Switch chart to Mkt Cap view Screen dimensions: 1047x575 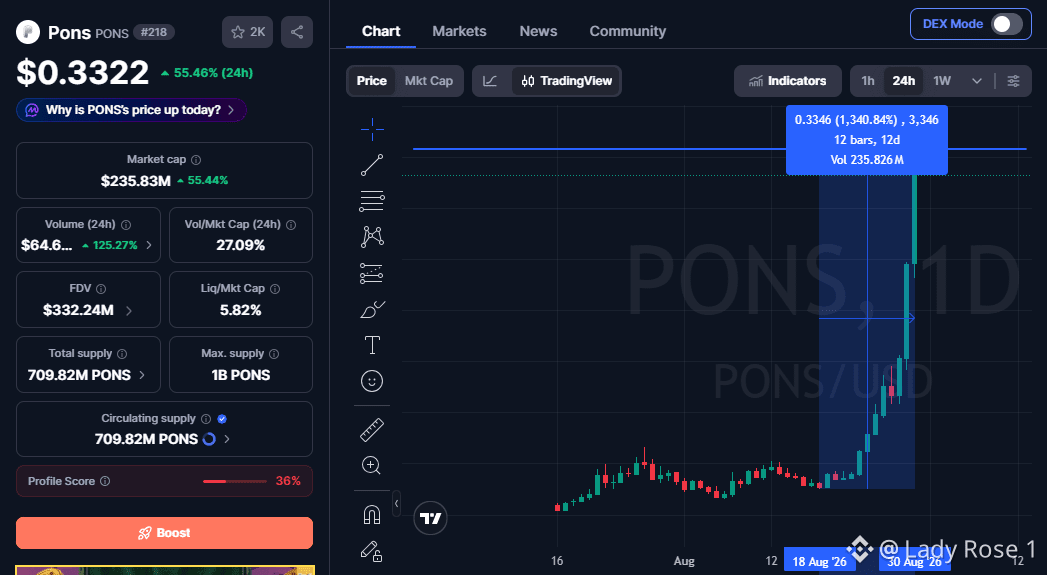(x=429, y=81)
